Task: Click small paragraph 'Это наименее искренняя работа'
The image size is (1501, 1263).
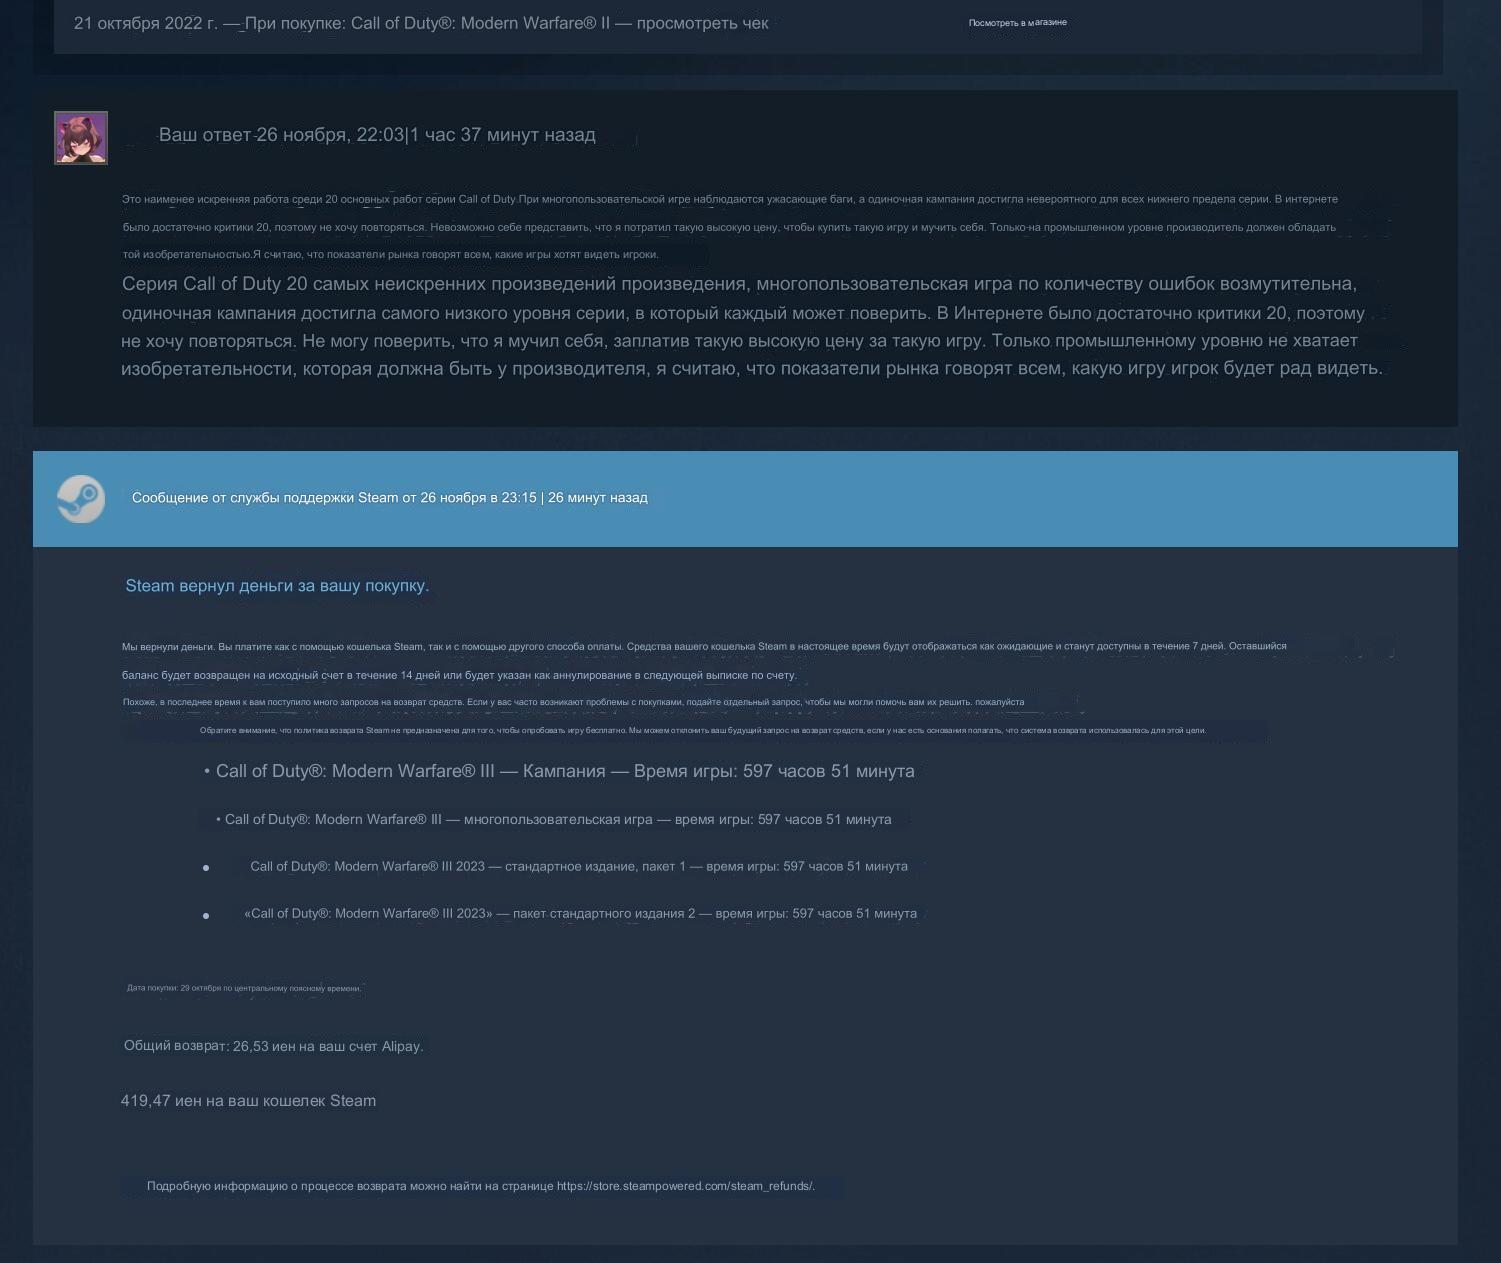Action: 730,226
